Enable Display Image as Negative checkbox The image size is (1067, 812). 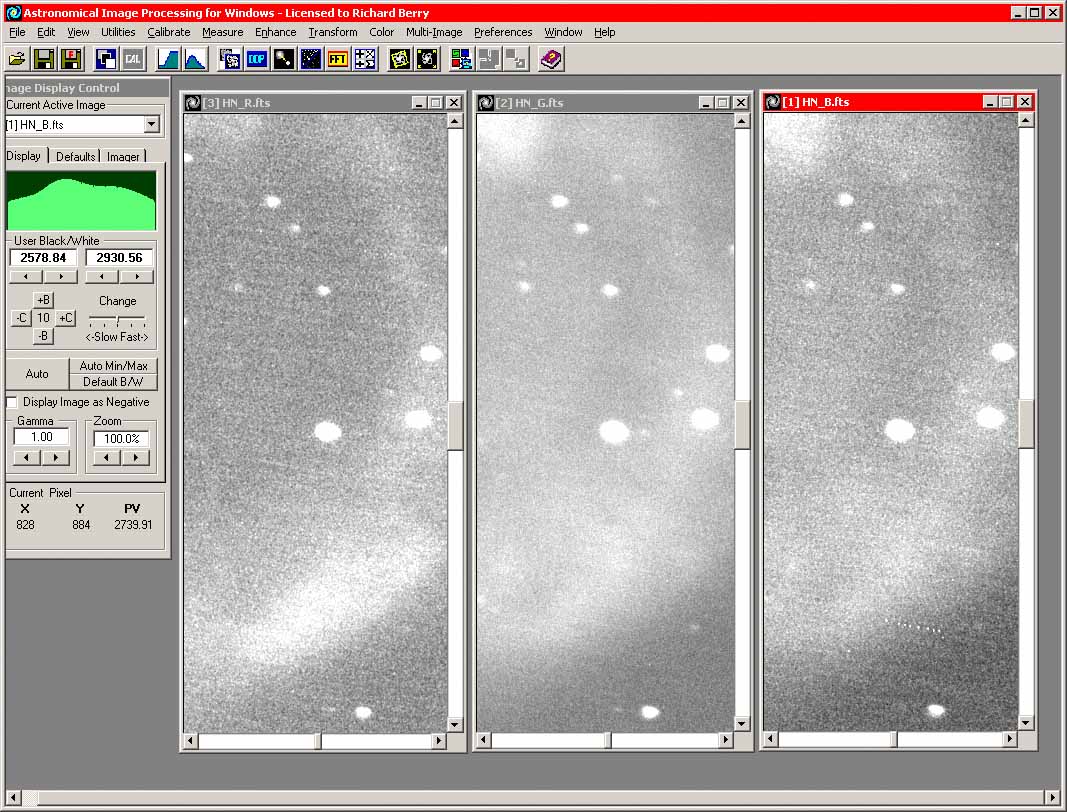(12, 402)
